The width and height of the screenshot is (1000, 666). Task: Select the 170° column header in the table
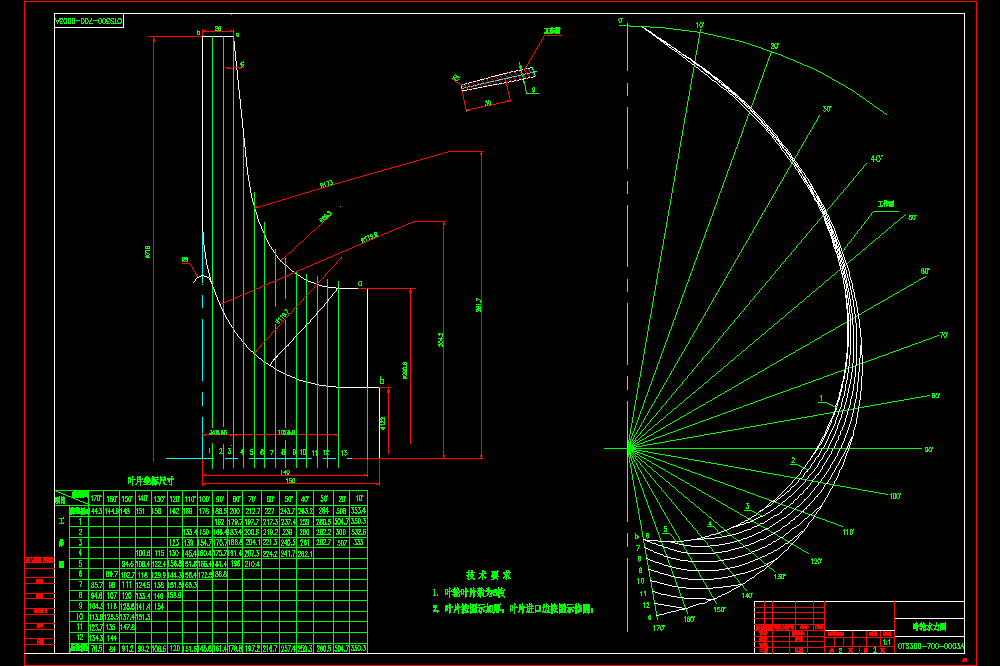[x=96, y=498]
